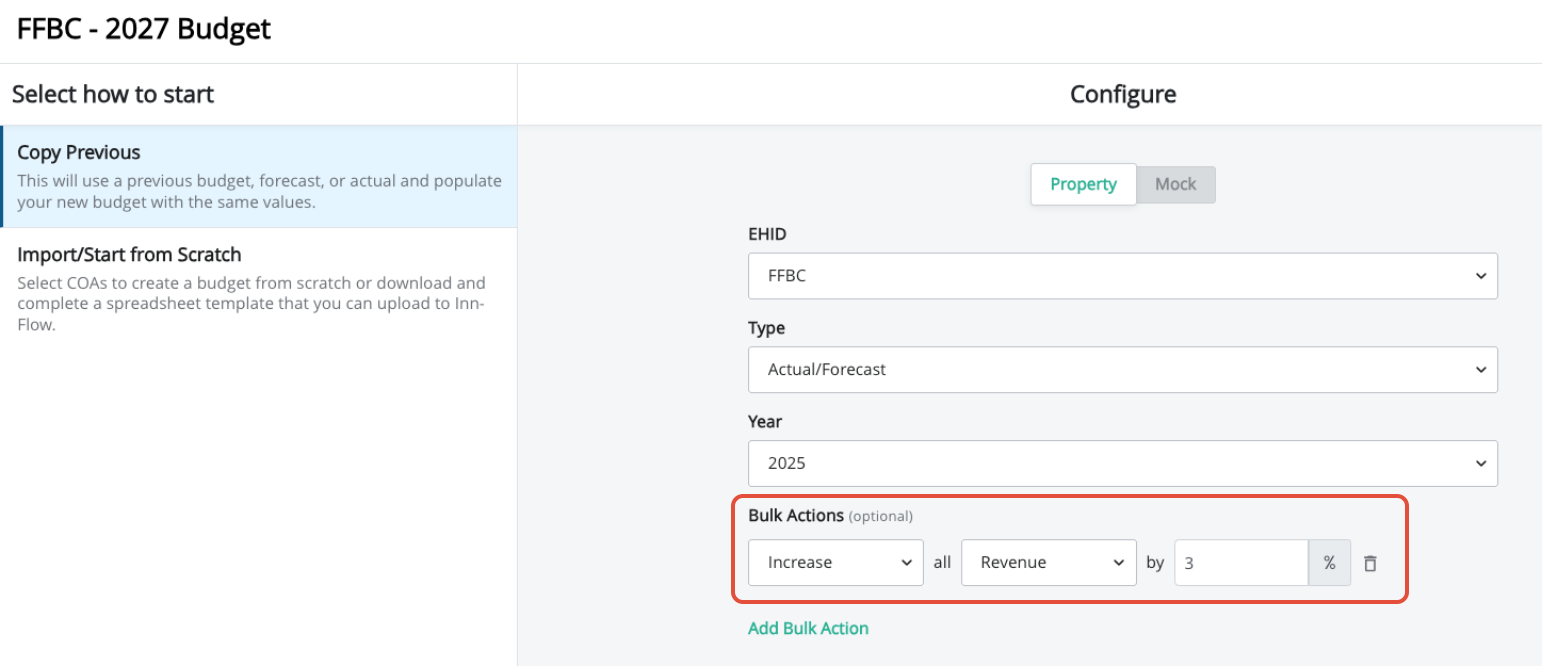Screen dimensions: 1542x666
Task: Switch to the Property toggle option
Action: coord(1083,184)
